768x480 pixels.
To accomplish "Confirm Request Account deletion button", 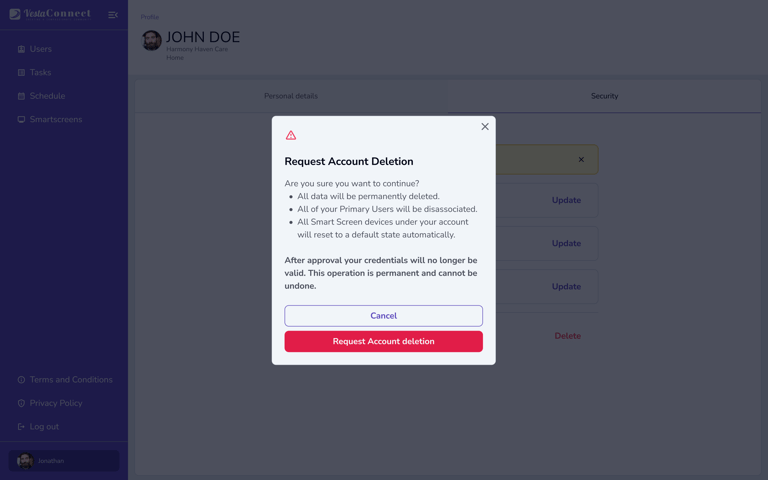I will [384, 341].
